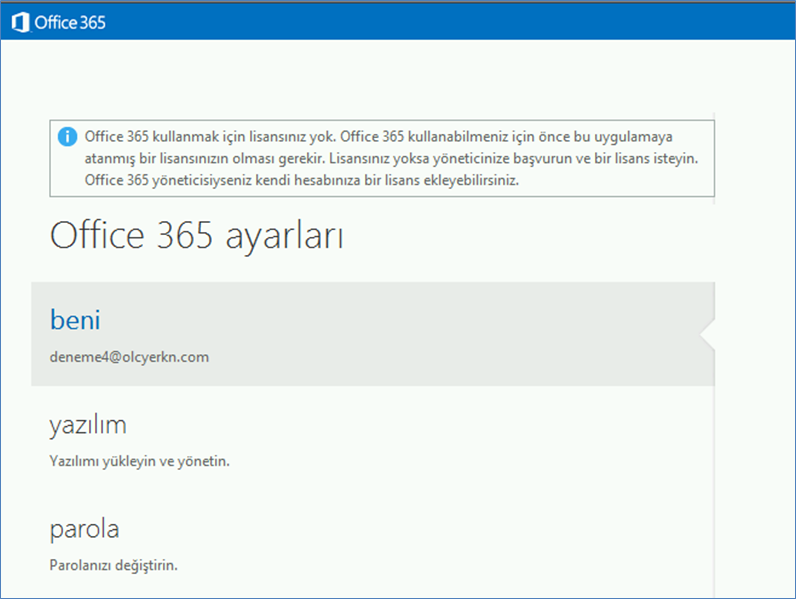Click the license warning message text
This screenshot has width=796, height=599.
pyautogui.click(x=391, y=158)
